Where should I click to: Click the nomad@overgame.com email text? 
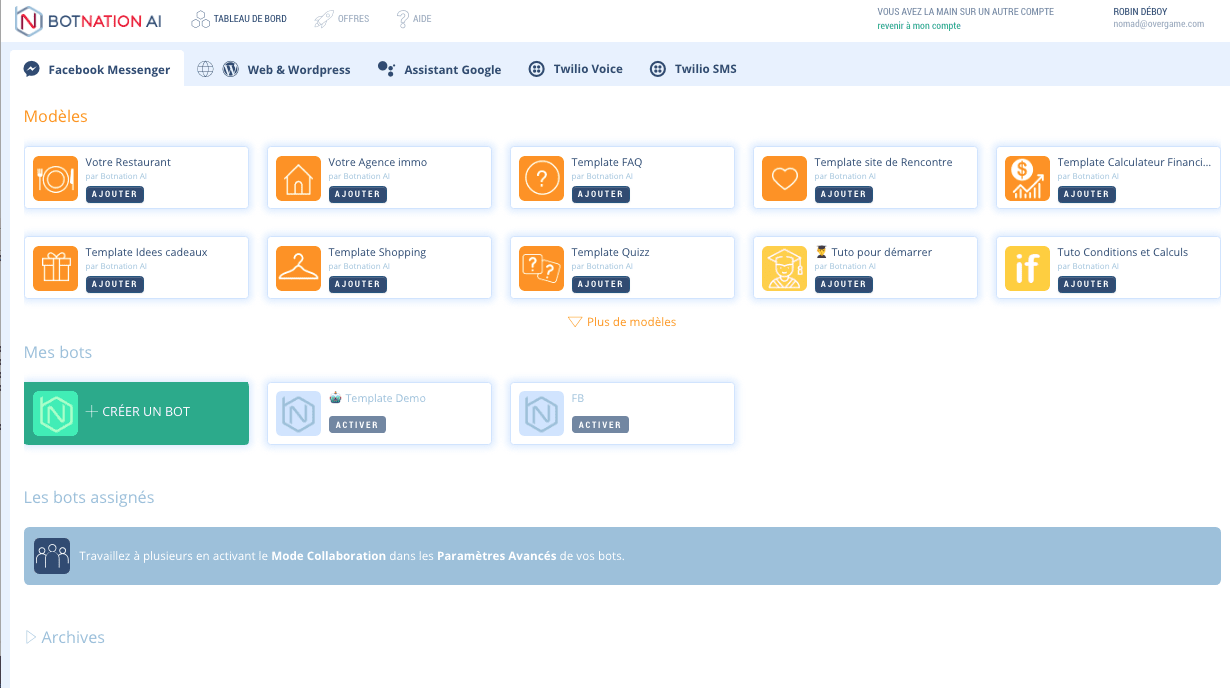click(1158, 24)
